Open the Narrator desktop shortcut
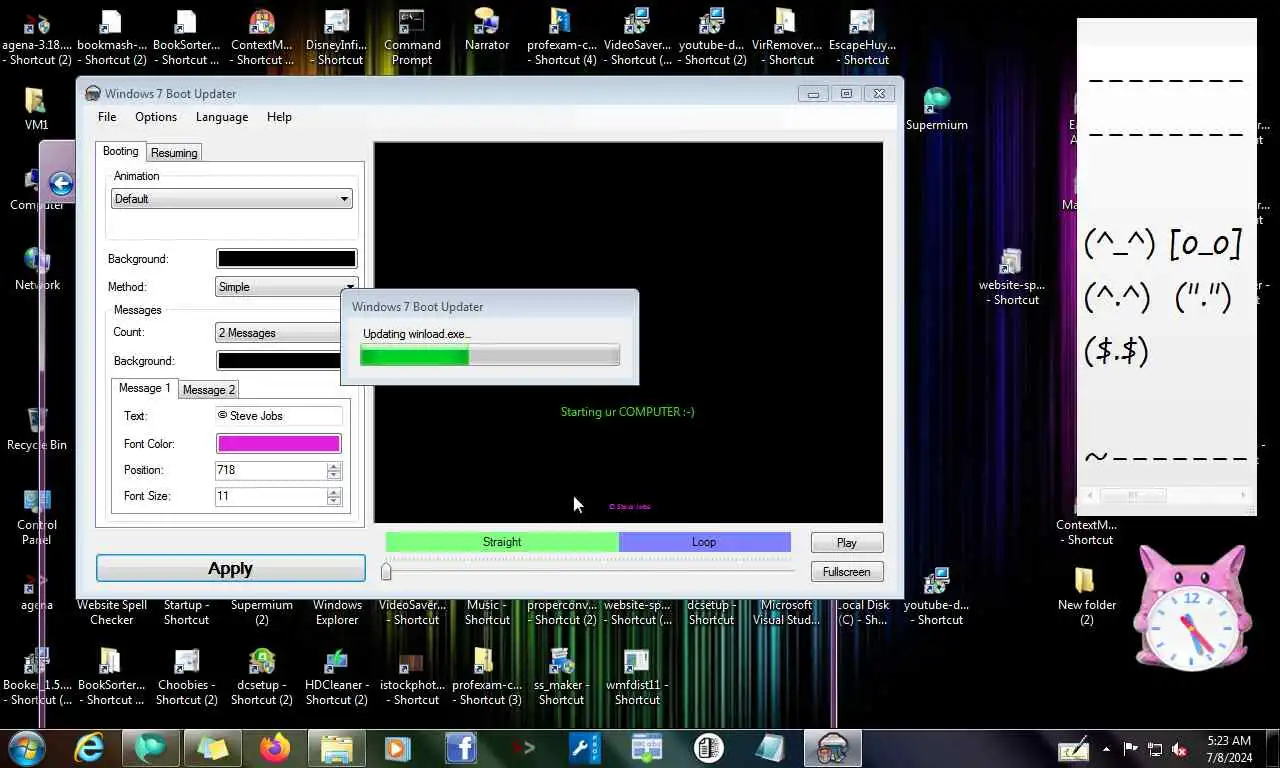The image size is (1280, 768). tap(487, 30)
